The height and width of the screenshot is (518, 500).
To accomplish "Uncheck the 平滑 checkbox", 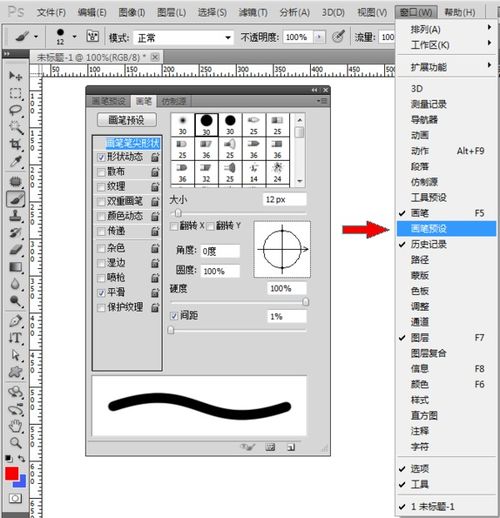I will click(x=101, y=293).
